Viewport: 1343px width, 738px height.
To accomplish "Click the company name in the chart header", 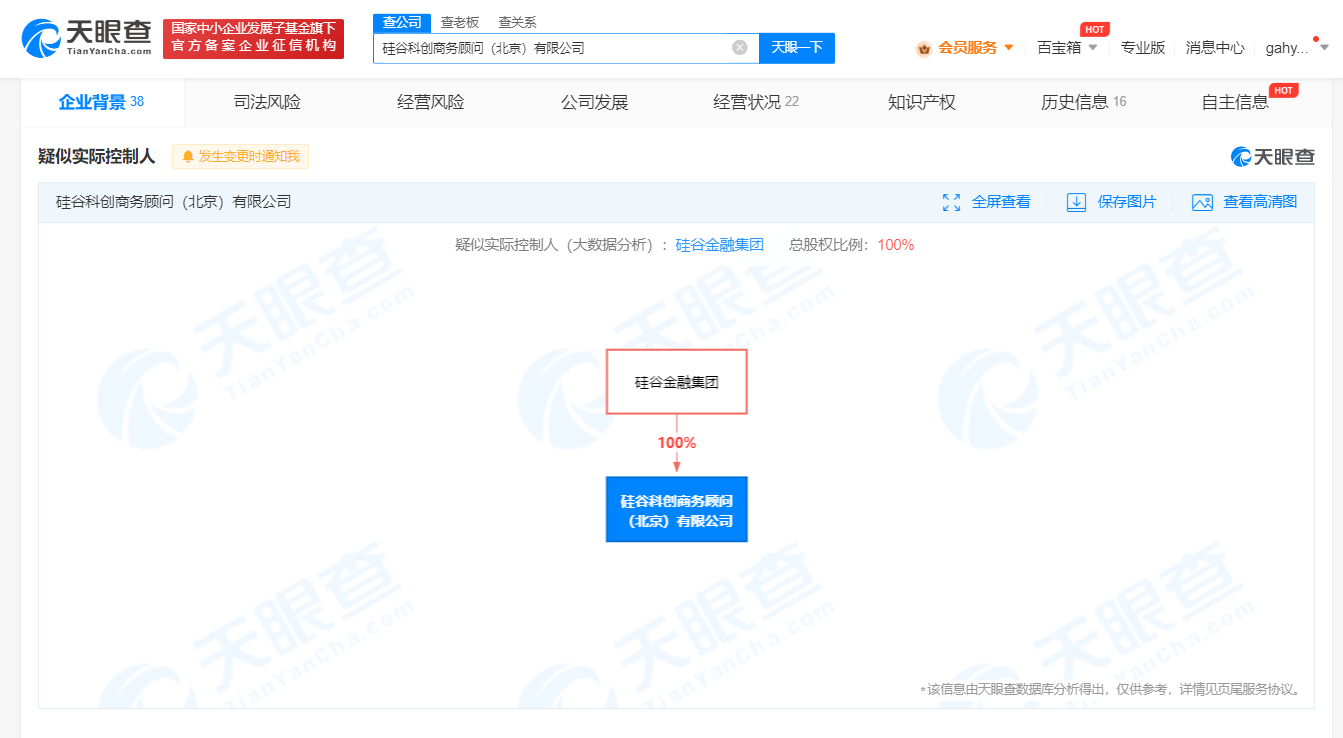I will click(x=174, y=202).
